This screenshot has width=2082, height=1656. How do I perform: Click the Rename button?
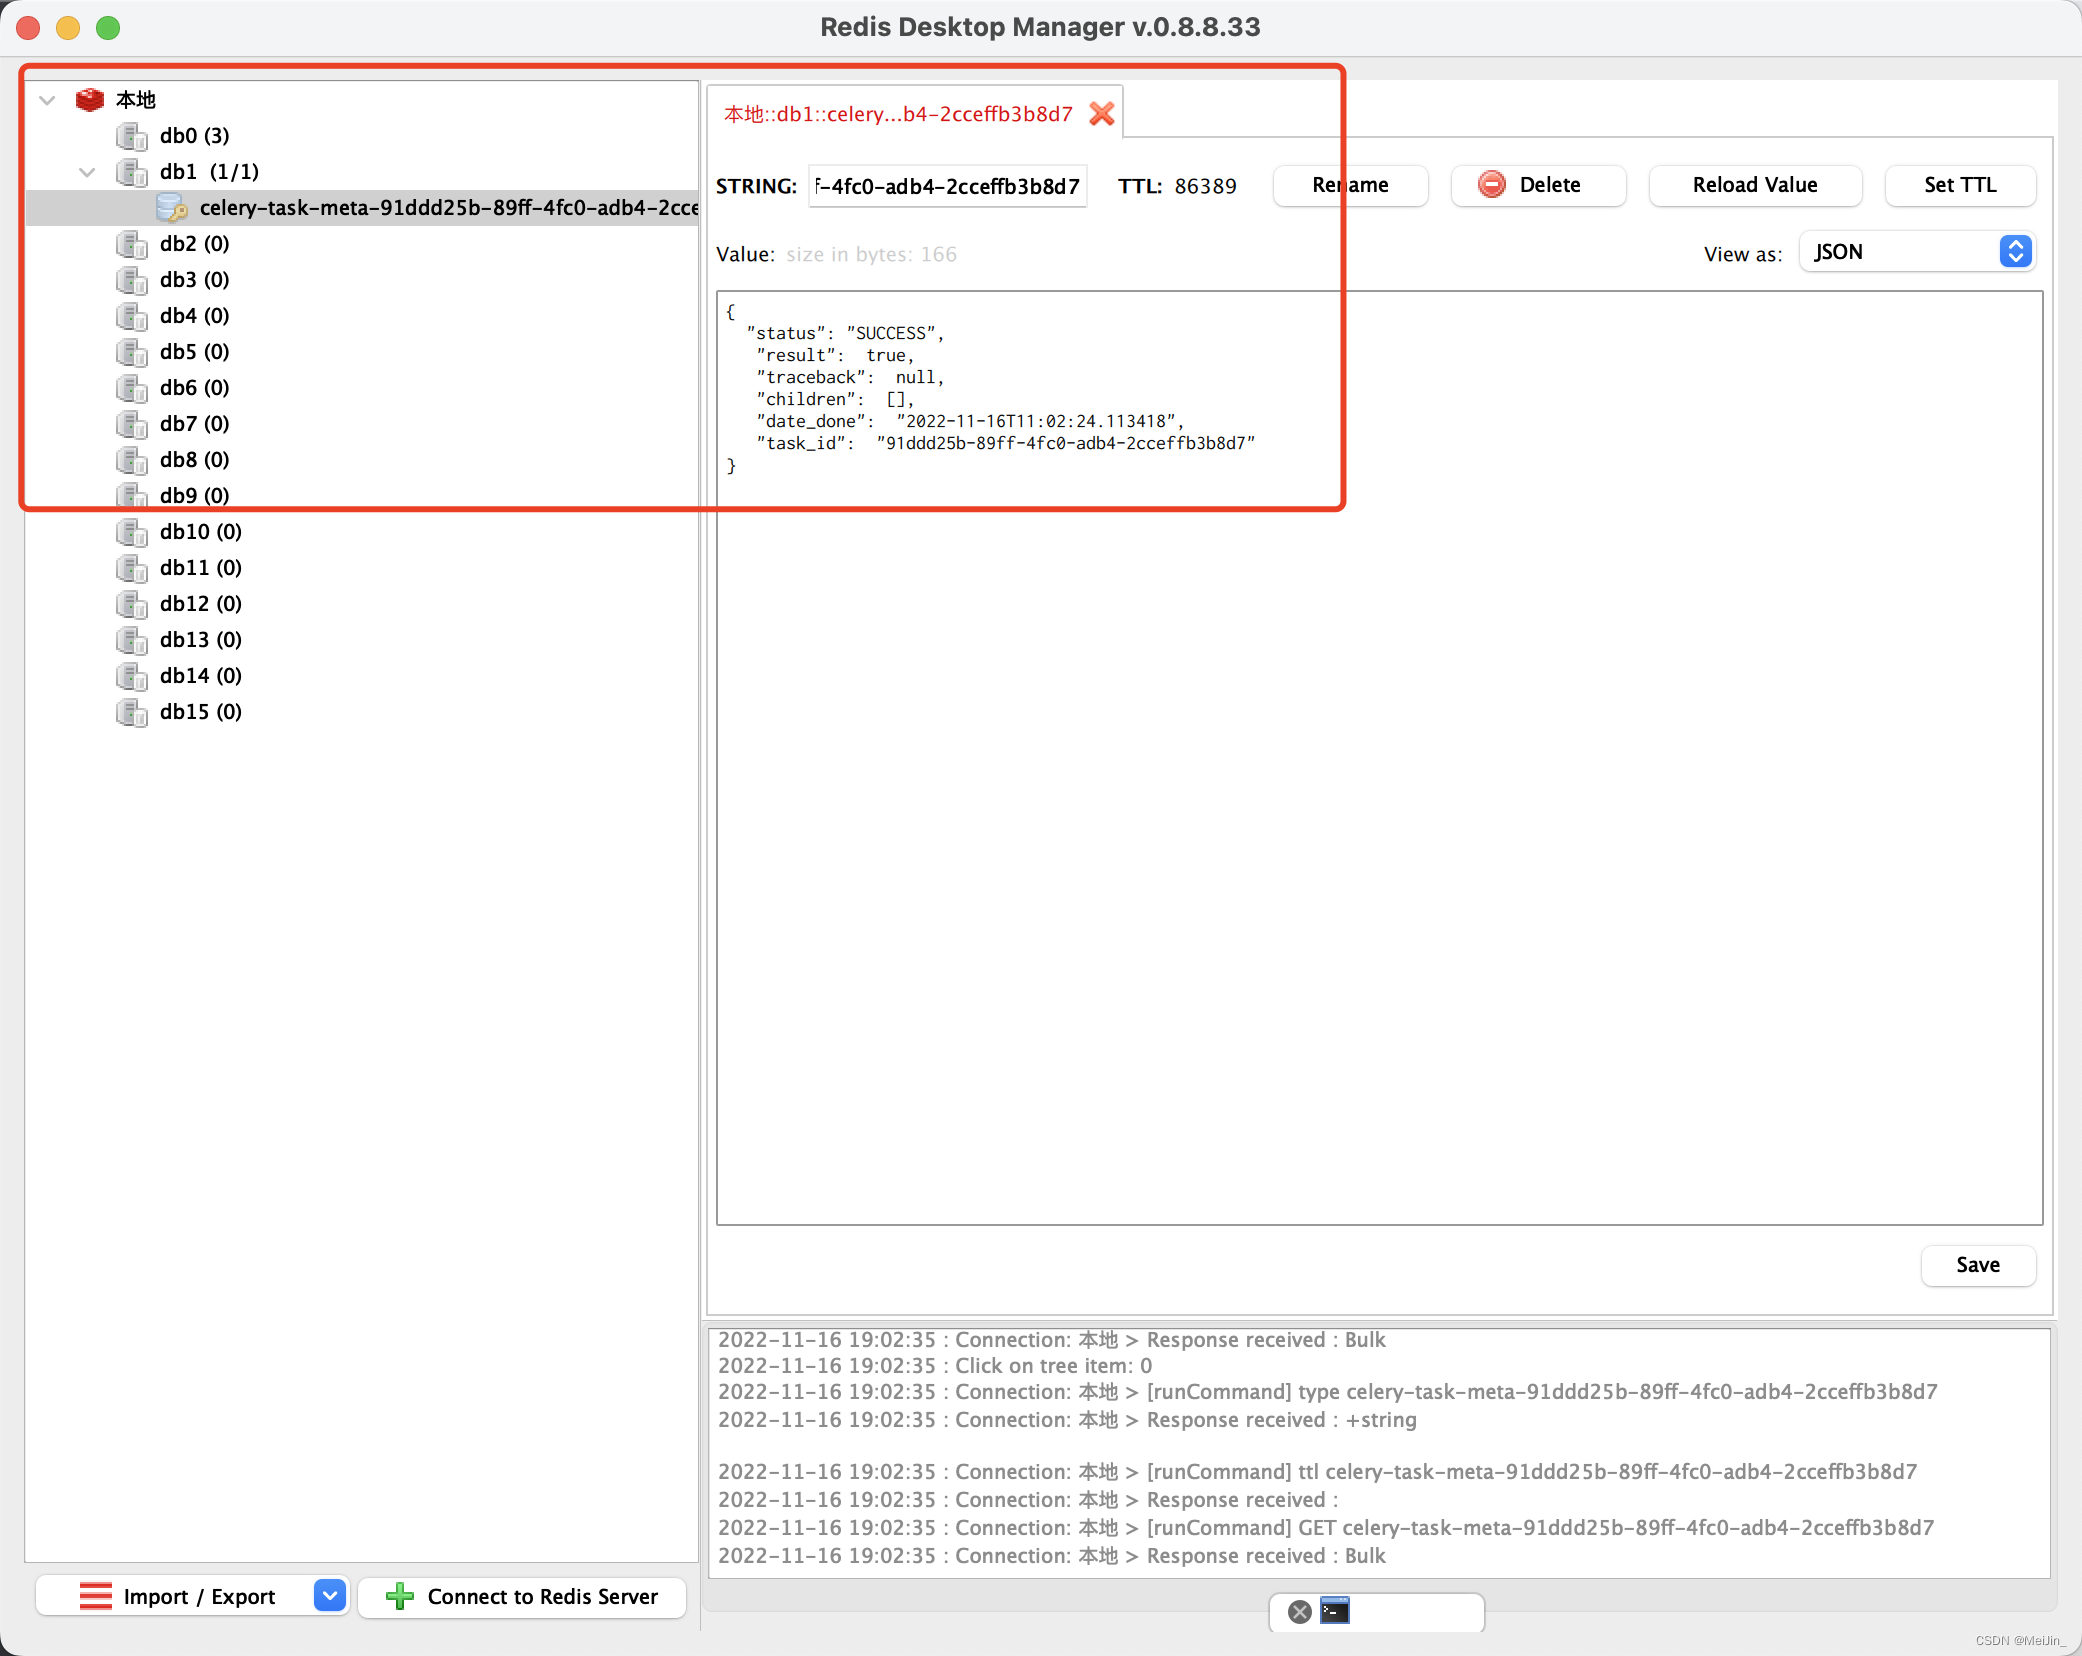[1350, 185]
